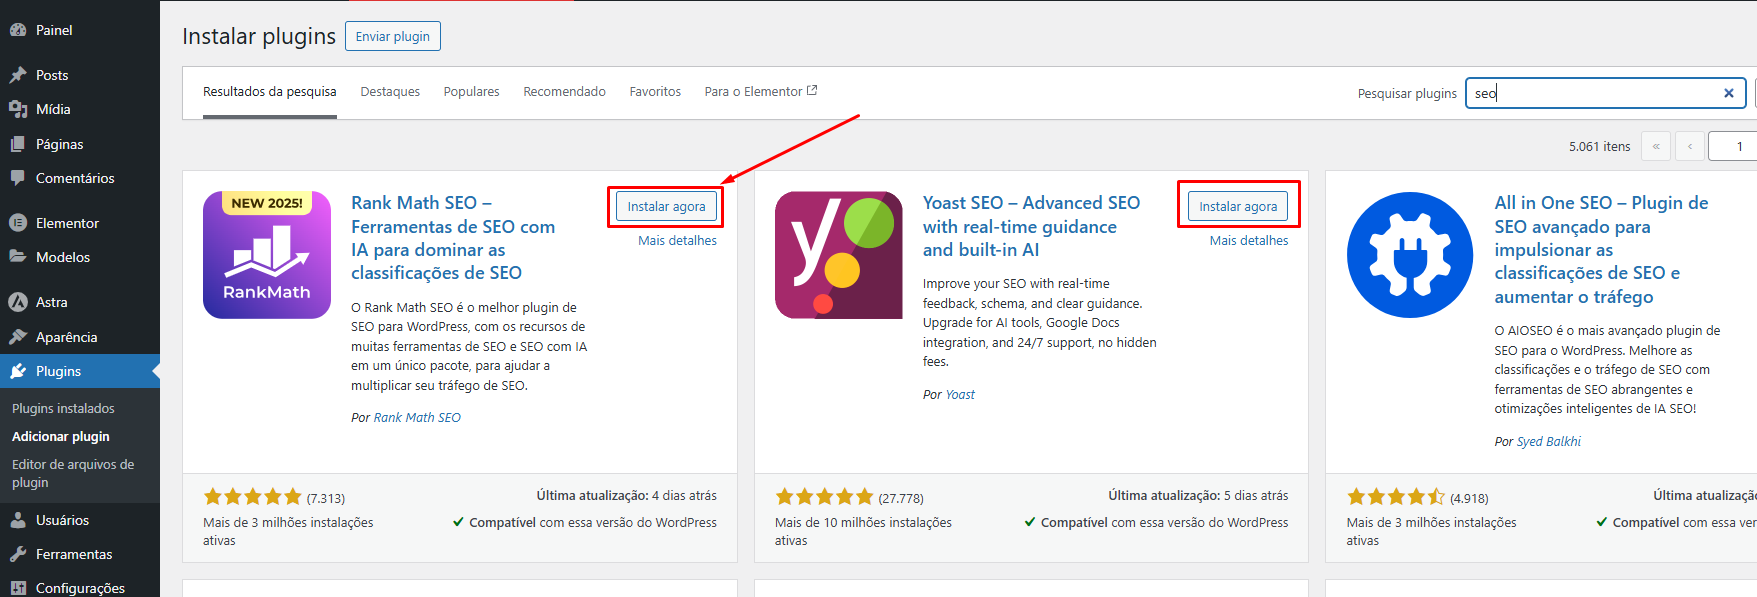This screenshot has height=597, width=1757.
Task: Open the Yoast SEO – Advanced SEO title link
Action: click(x=1031, y=226)
